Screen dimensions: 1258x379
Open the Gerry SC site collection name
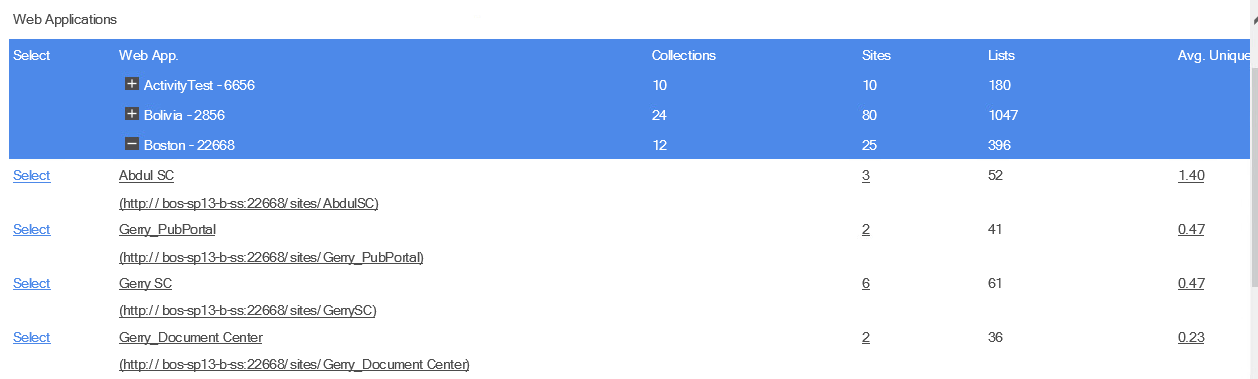coord(145,284)
